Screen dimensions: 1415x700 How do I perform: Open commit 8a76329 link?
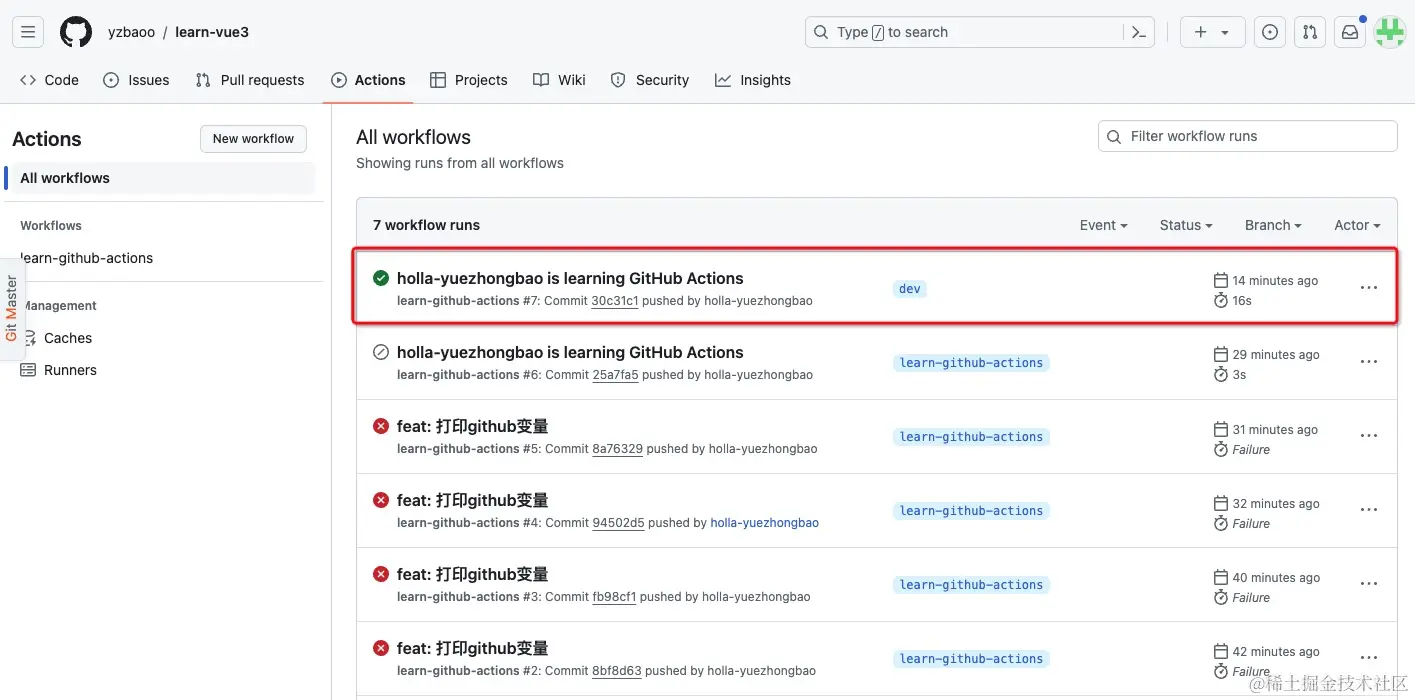tap(617, 449)
